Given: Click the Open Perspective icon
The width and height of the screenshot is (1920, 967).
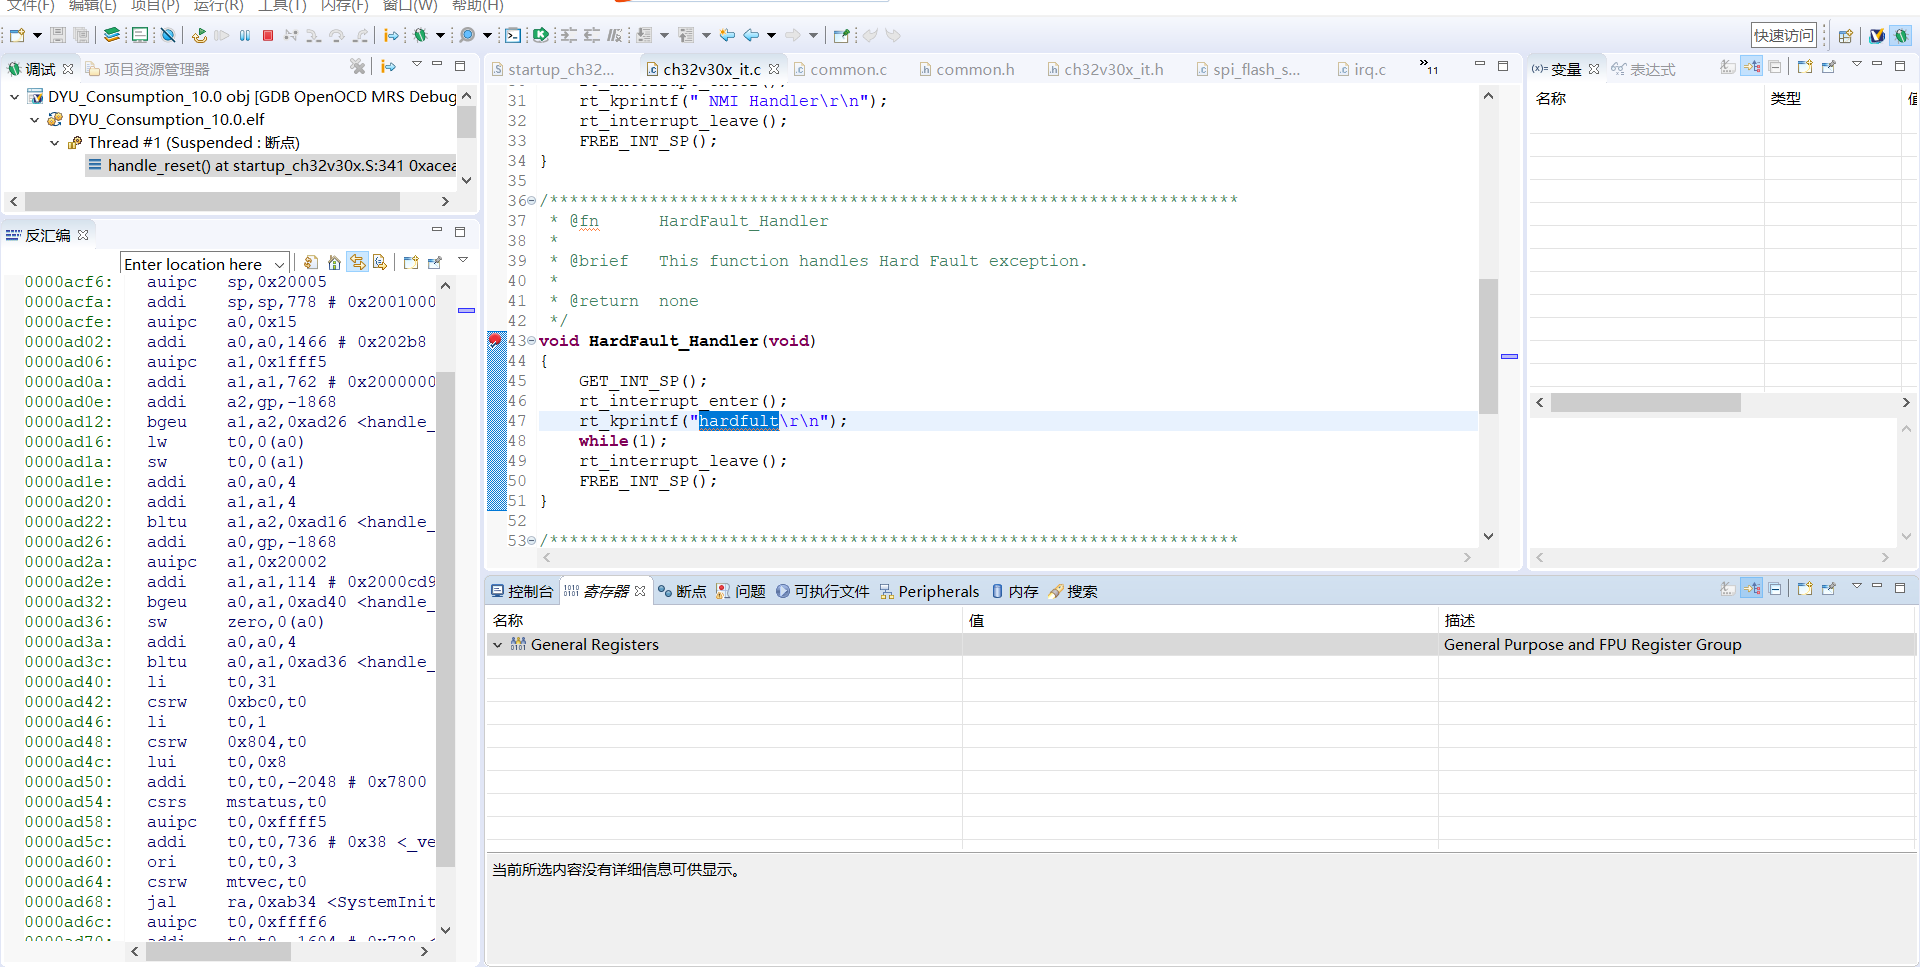Looking at the screenshot, I should point(1846,36).
